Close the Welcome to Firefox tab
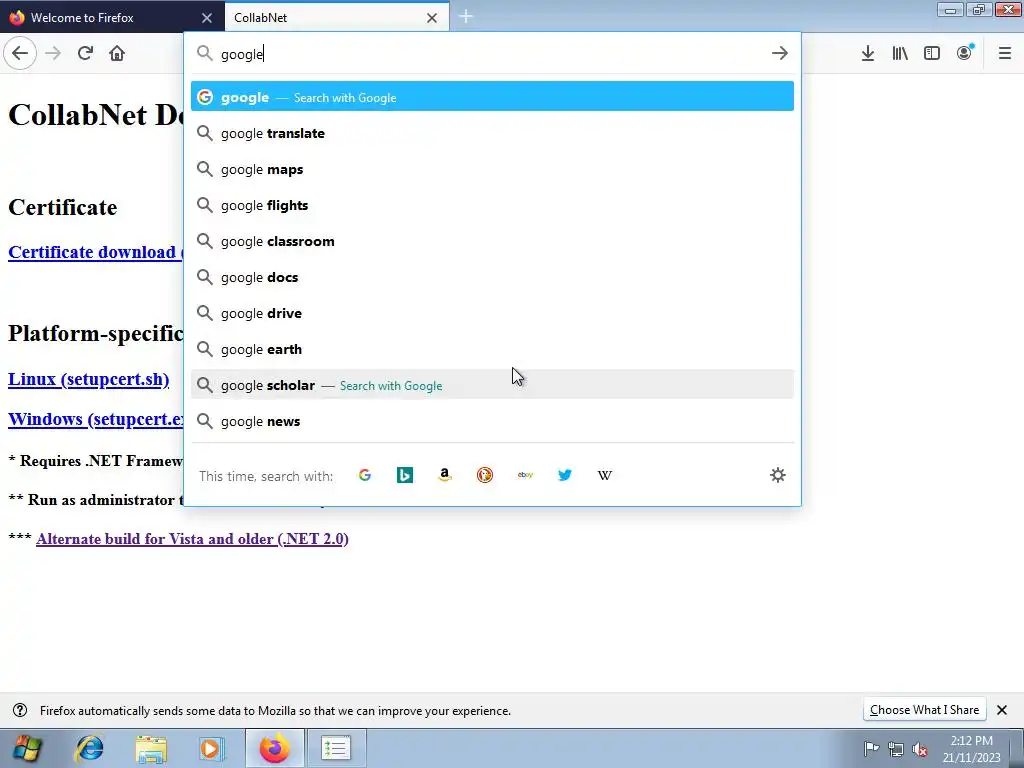 click(x=207, y=18)
